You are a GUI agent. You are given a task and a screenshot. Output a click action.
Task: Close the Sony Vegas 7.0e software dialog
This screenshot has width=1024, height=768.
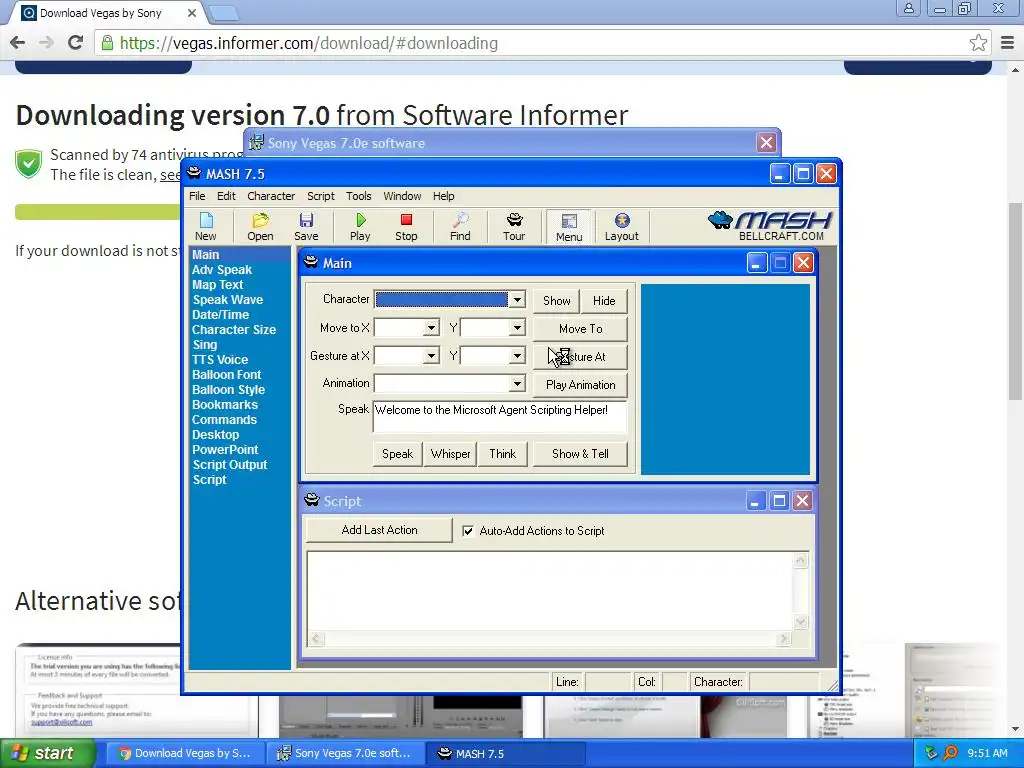point(766,142)
